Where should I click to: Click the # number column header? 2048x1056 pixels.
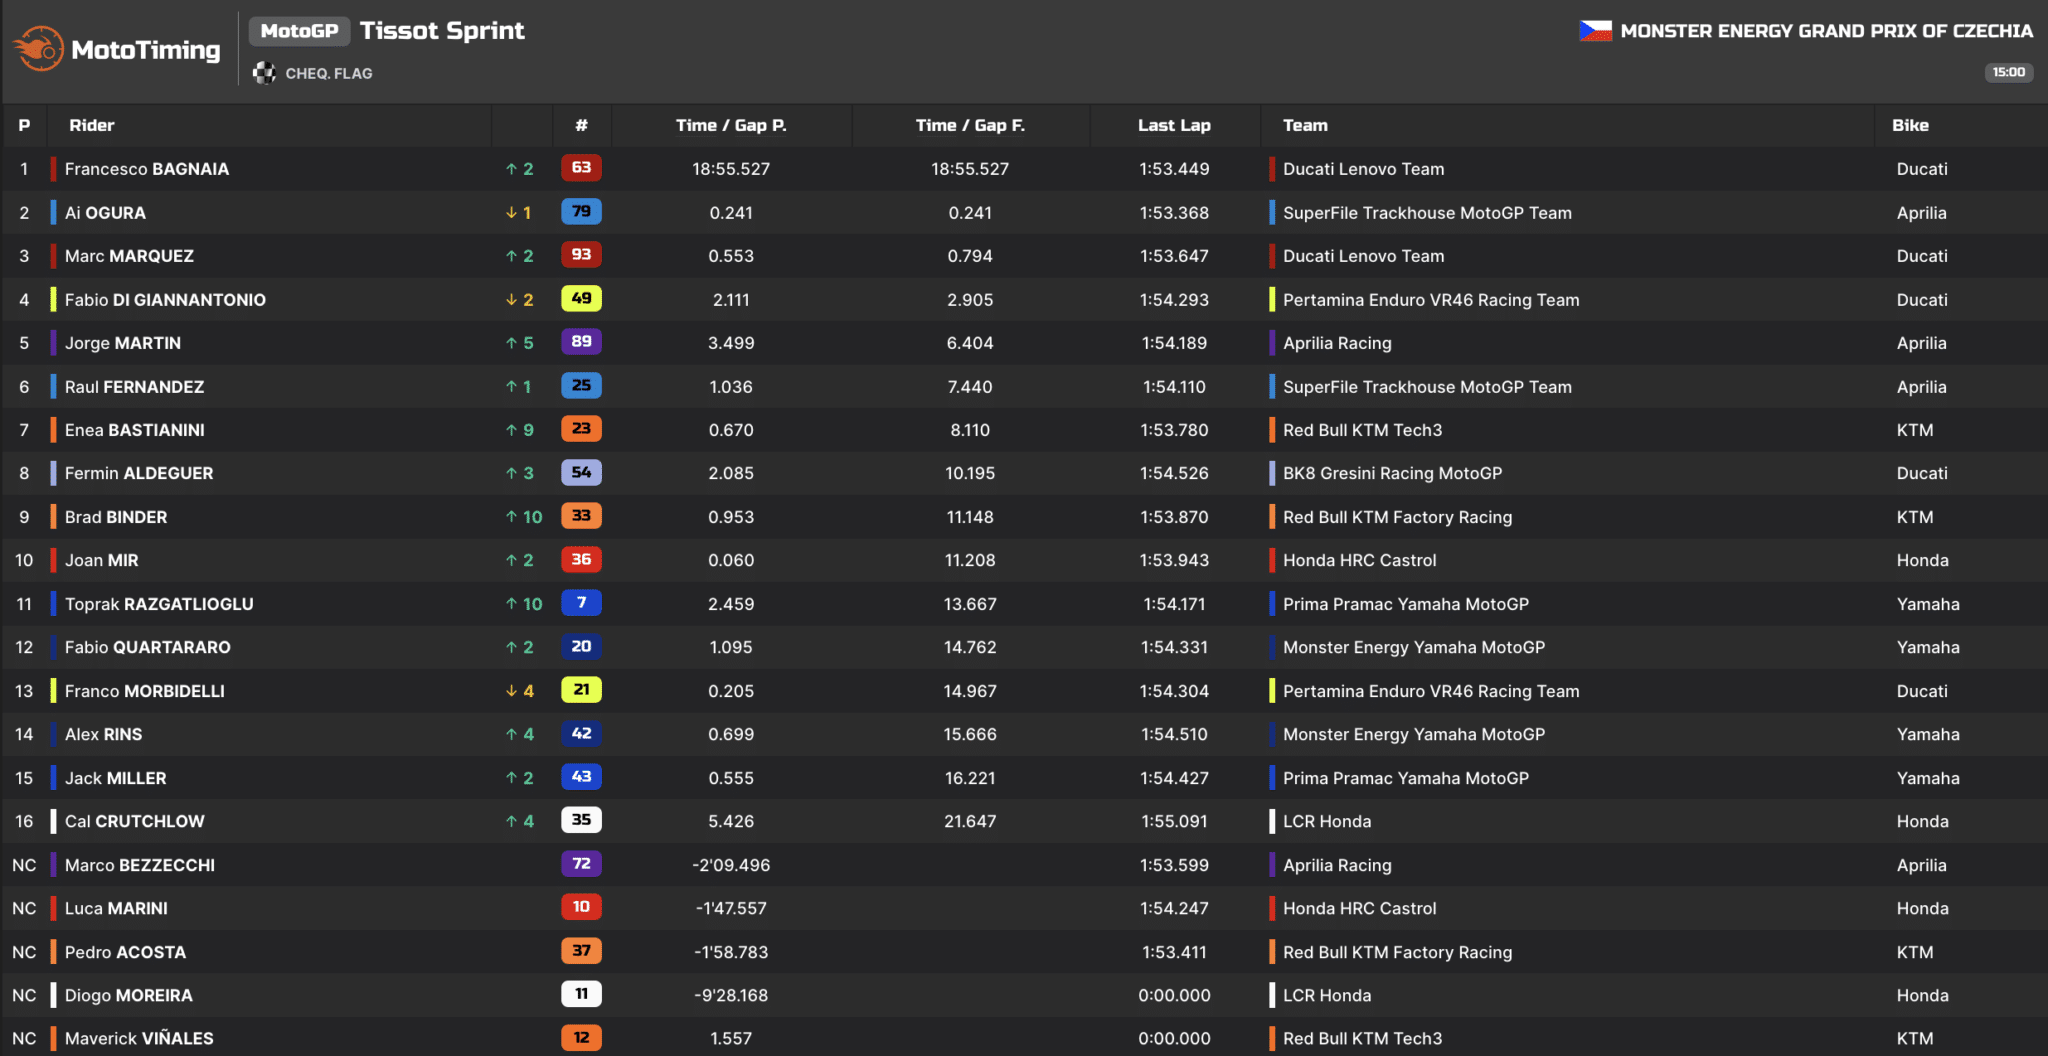click(x=581, y=125)
